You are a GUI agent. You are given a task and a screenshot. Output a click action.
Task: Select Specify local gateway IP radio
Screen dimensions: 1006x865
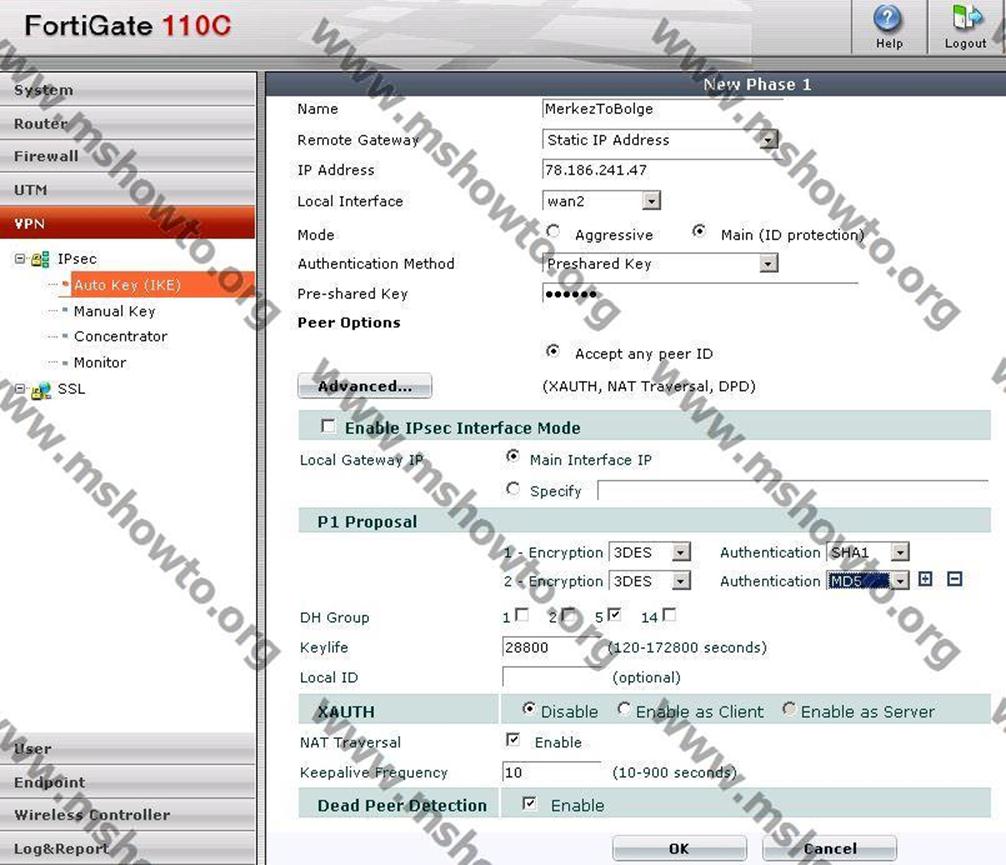512,489
